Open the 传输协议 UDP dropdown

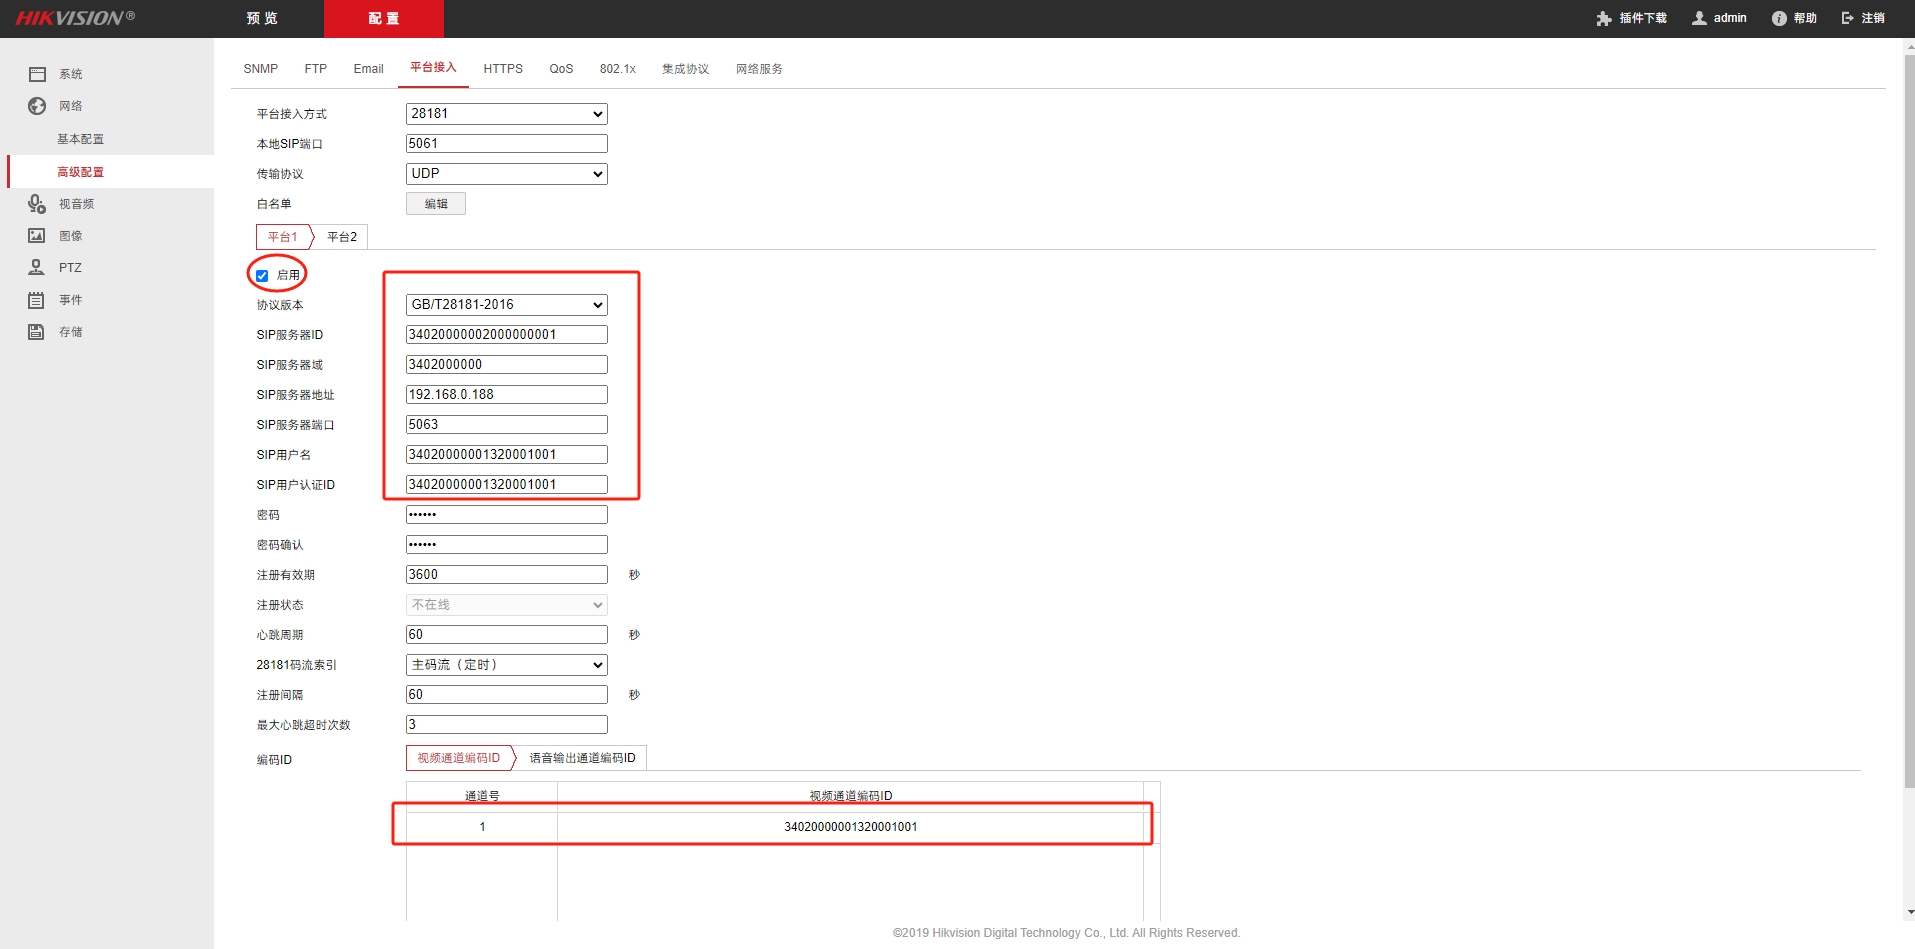[x=507, y=174]
